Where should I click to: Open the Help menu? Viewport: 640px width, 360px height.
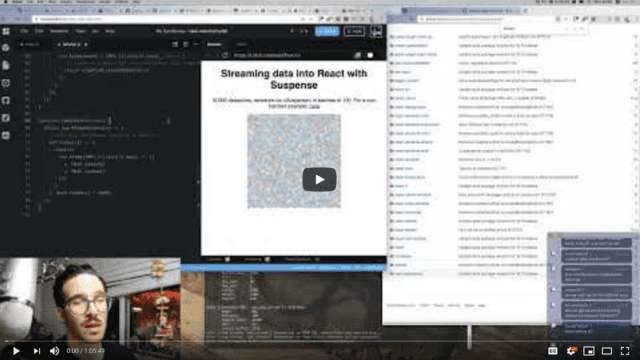(x=110, y=31)
